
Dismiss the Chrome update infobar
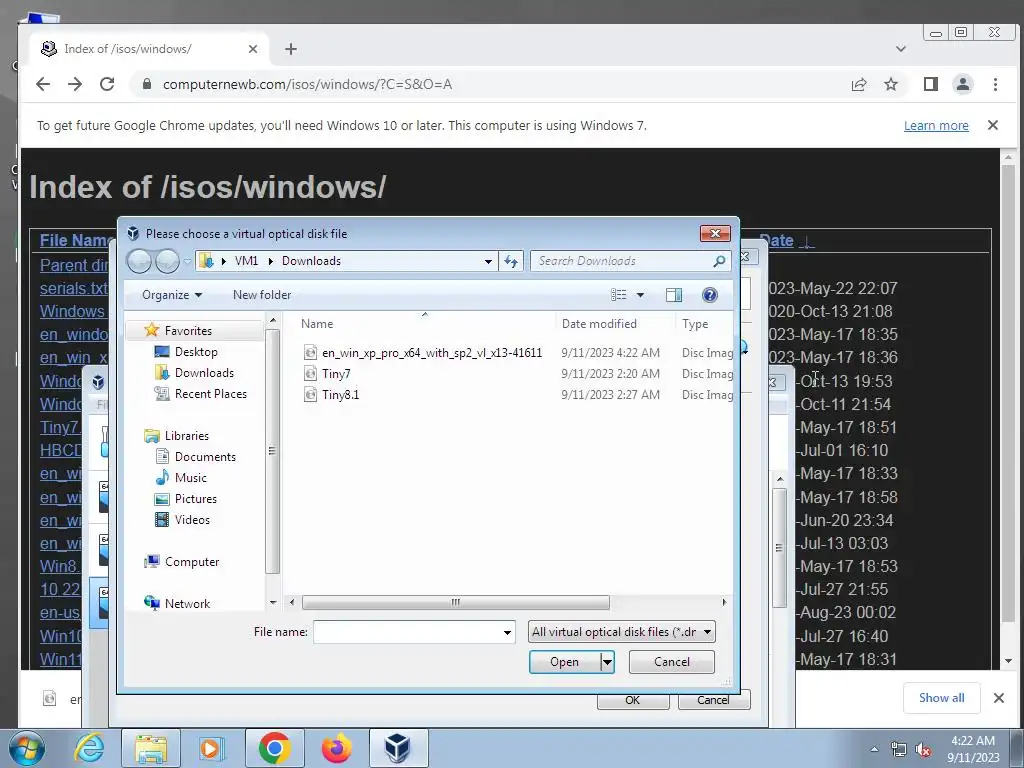(x=993, y=125)
